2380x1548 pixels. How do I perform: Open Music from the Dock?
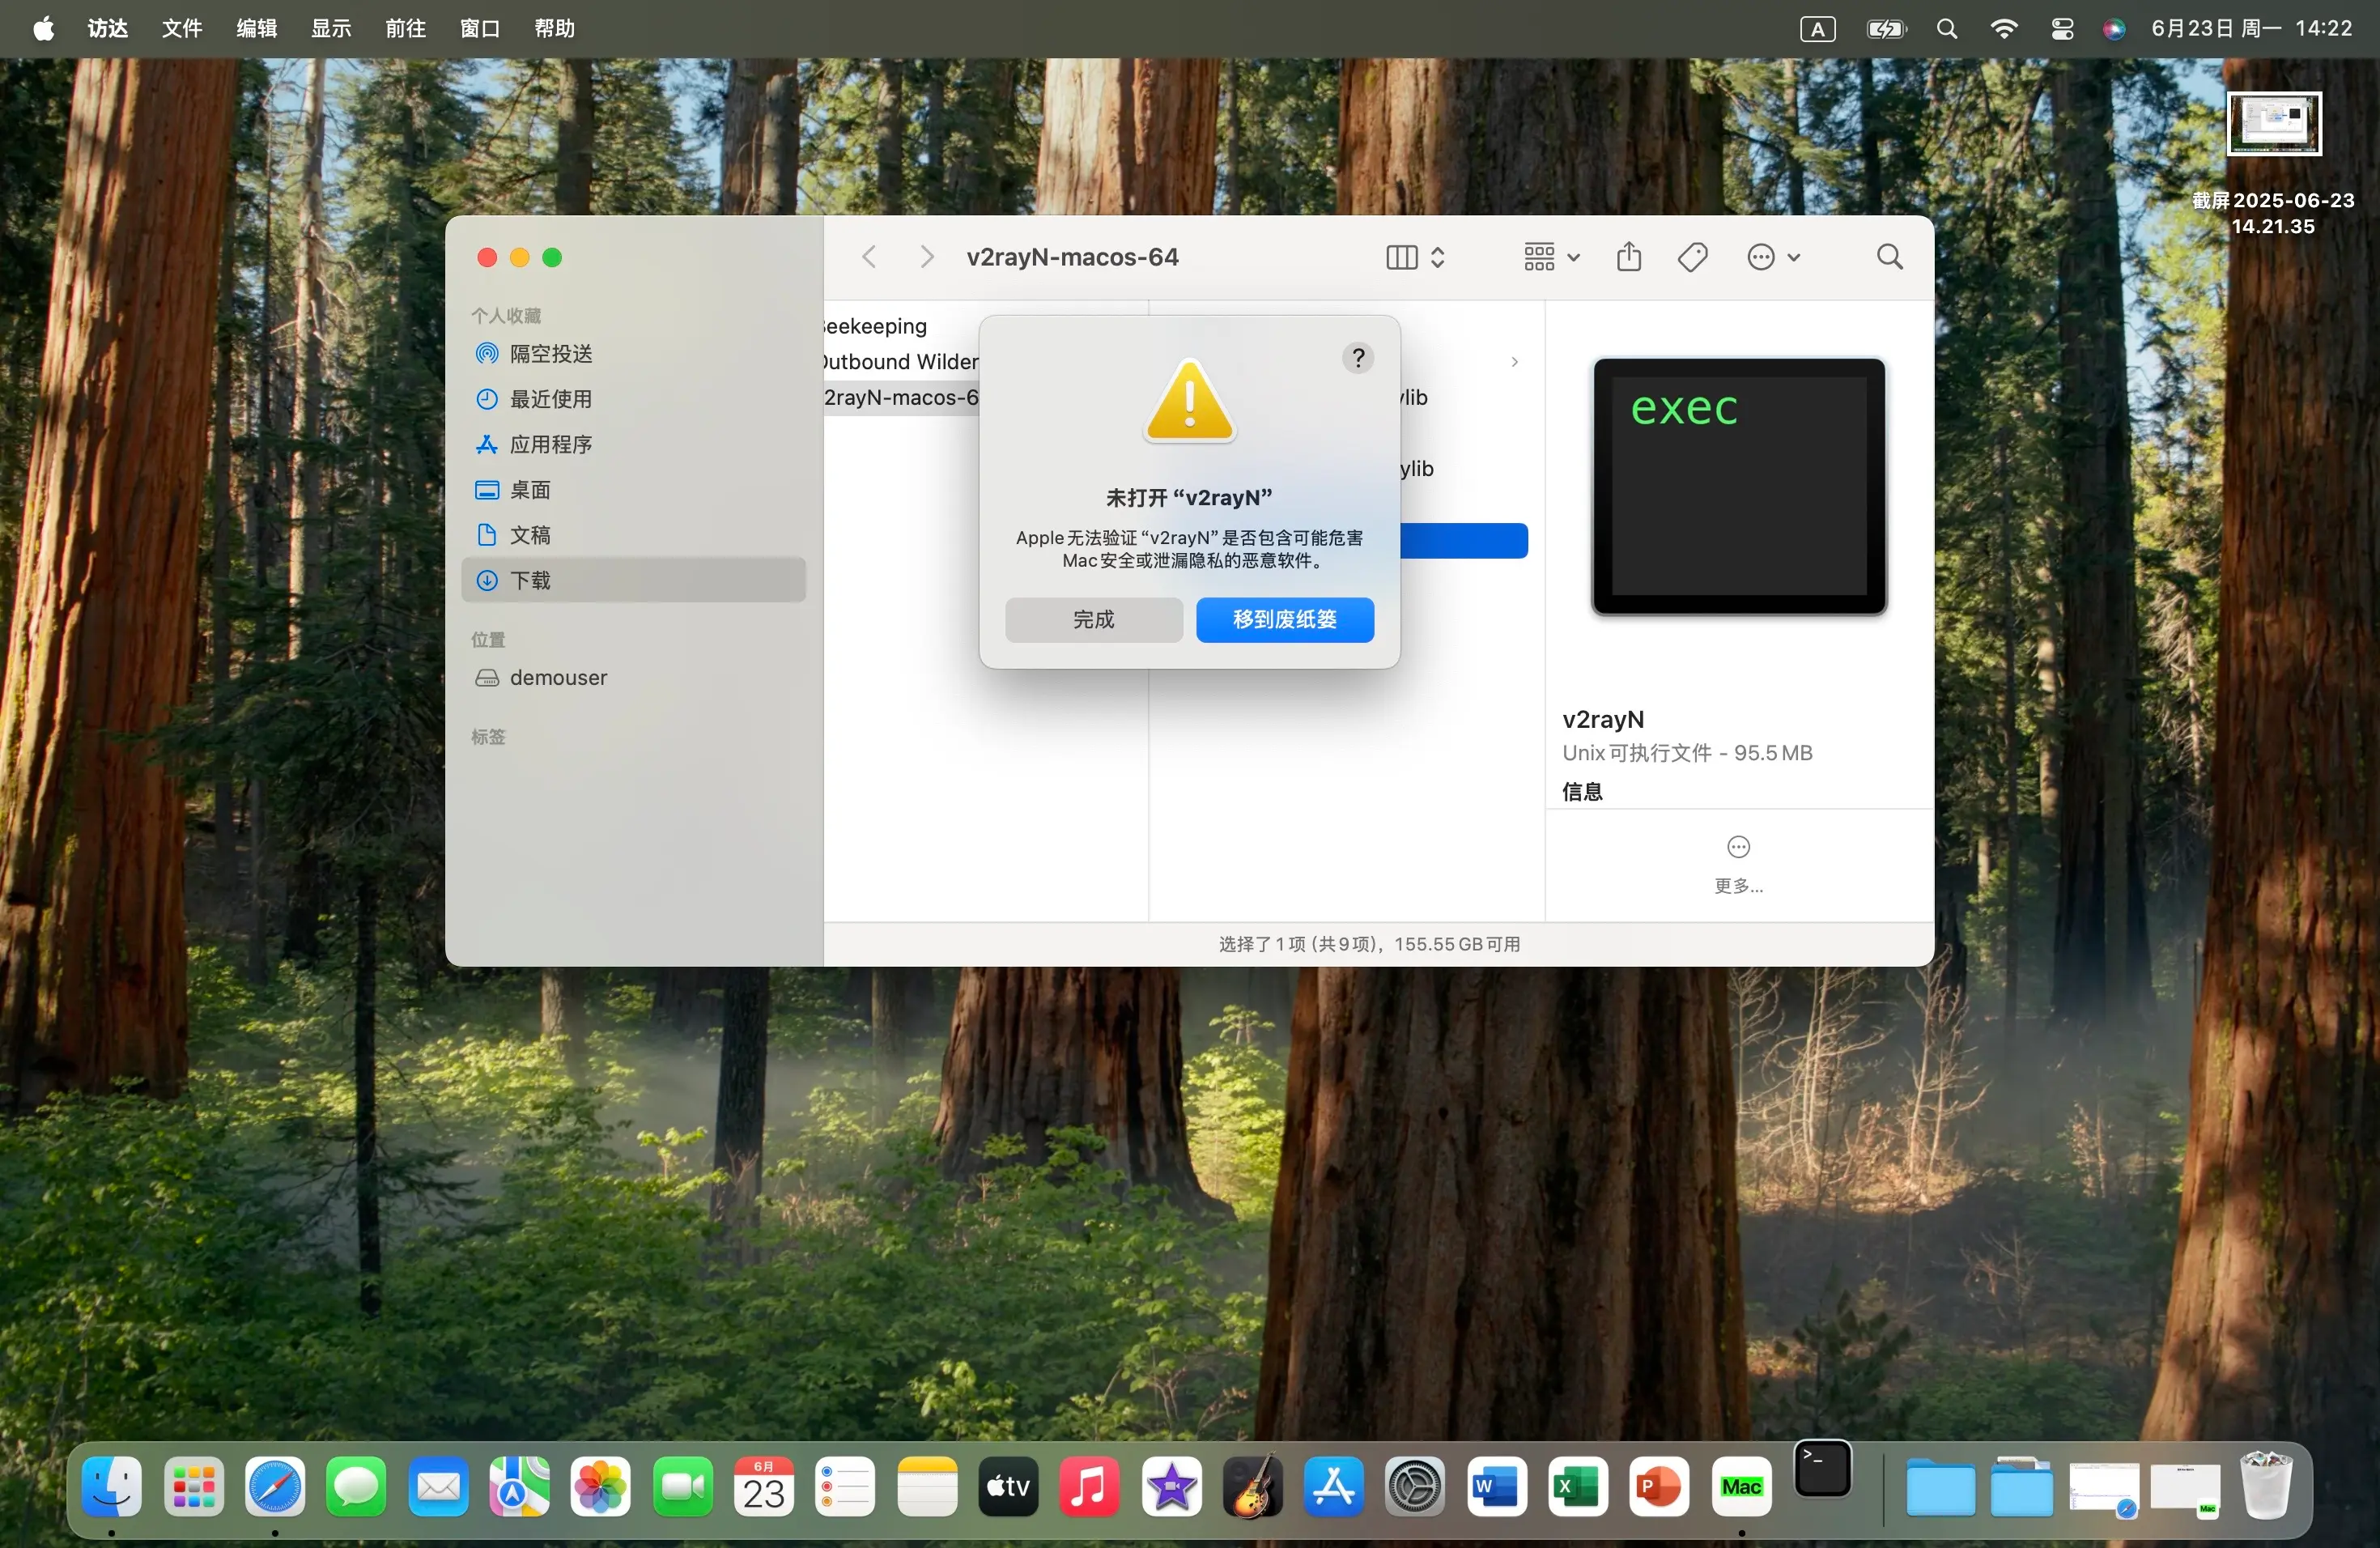(x=1090, y=1486)
